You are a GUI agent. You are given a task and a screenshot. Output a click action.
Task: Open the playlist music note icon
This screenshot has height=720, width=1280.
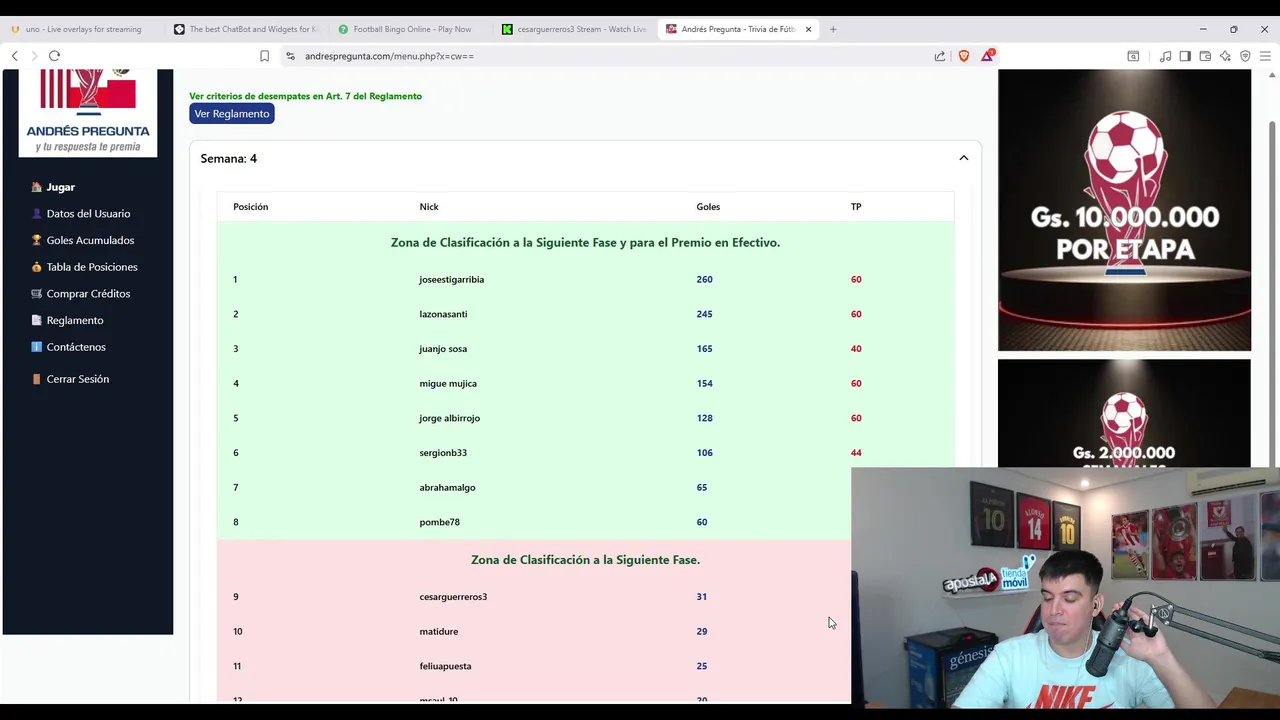1165,56
